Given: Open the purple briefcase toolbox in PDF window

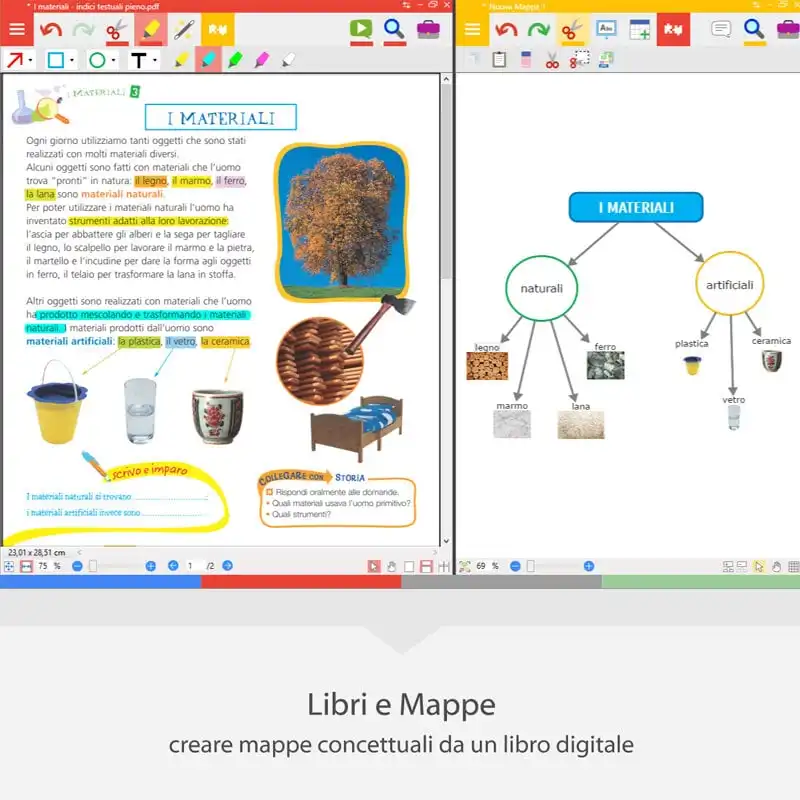Looking at the screenshot, I should coord(428,29).
